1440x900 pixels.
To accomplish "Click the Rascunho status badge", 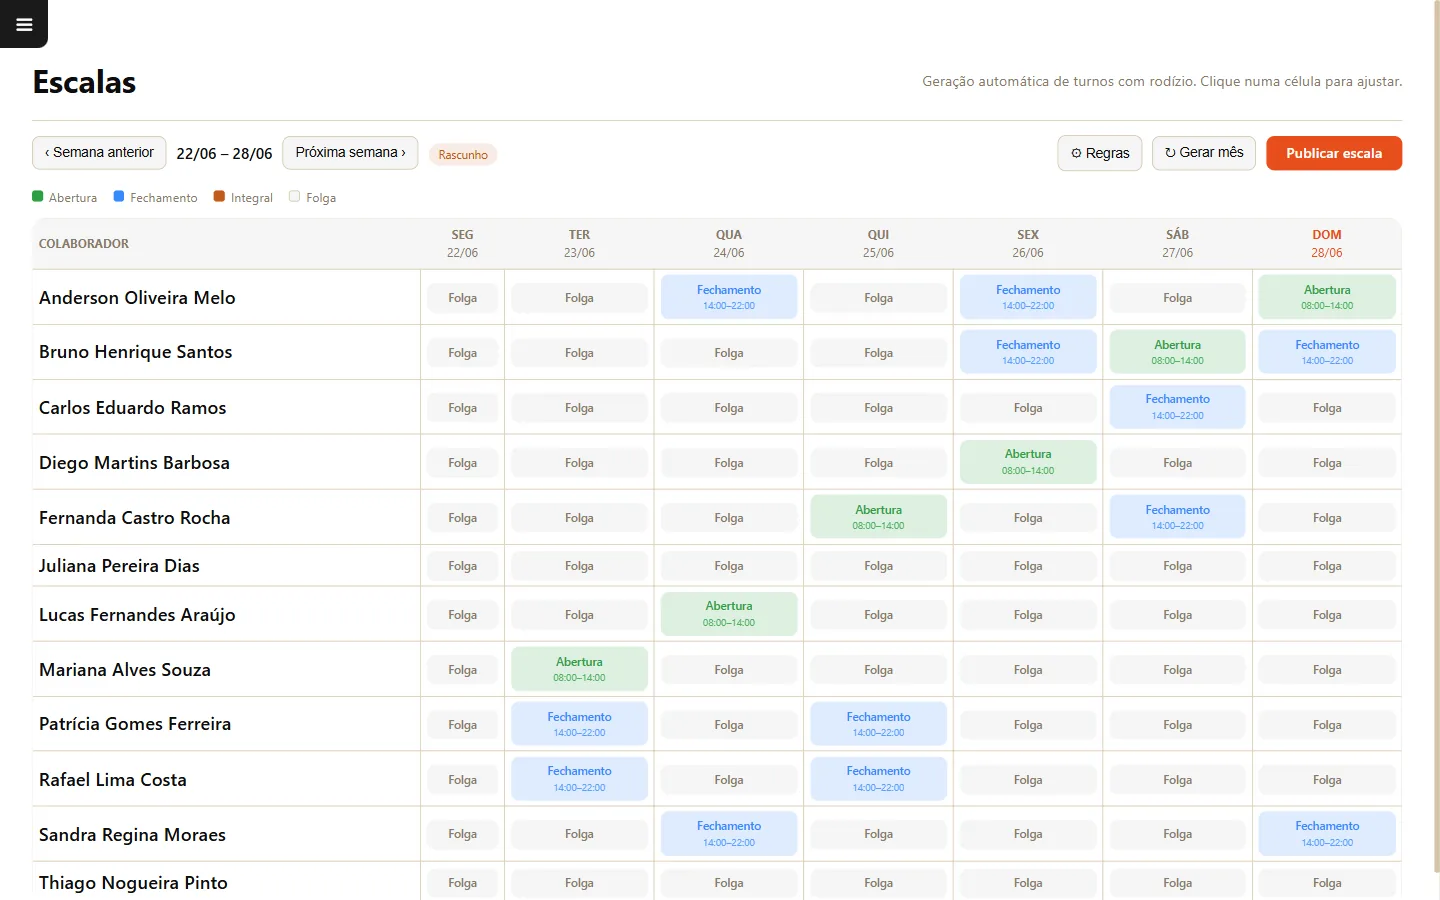I will pyautogui.click(x=463, y=155).
